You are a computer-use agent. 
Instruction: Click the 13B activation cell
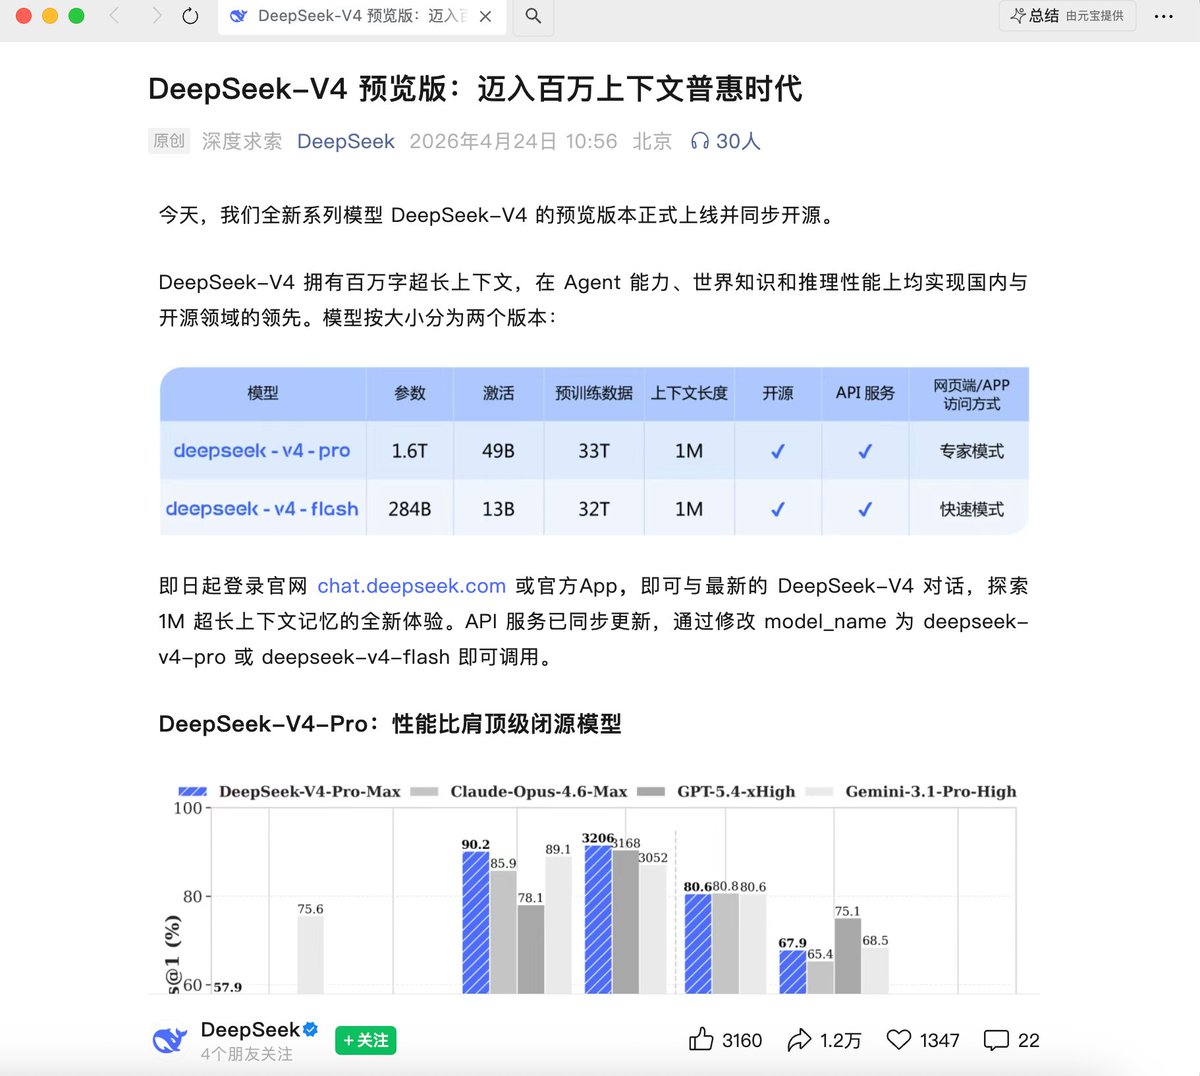click(x=498, y=509)
